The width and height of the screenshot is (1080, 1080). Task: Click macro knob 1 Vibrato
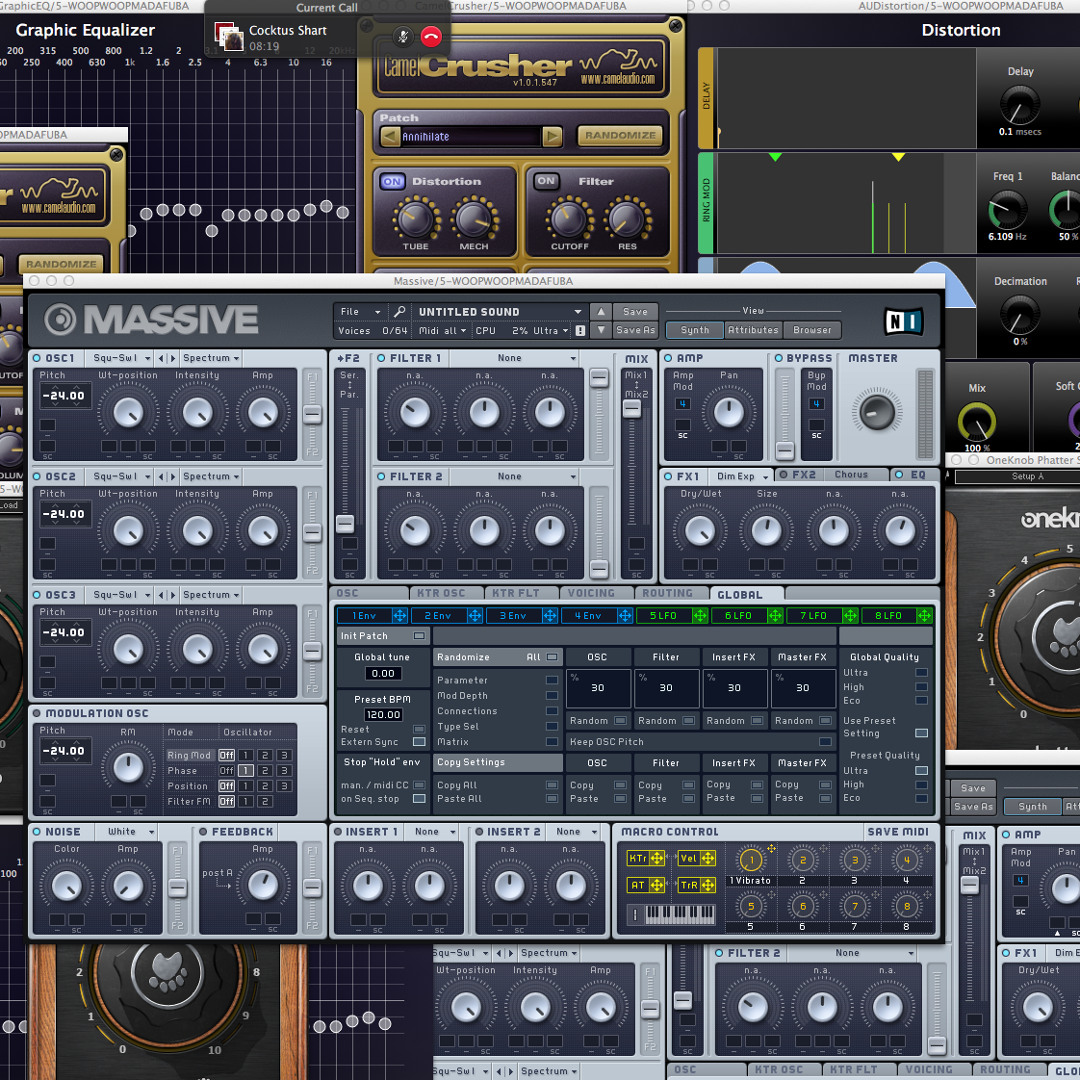point(751,860)
